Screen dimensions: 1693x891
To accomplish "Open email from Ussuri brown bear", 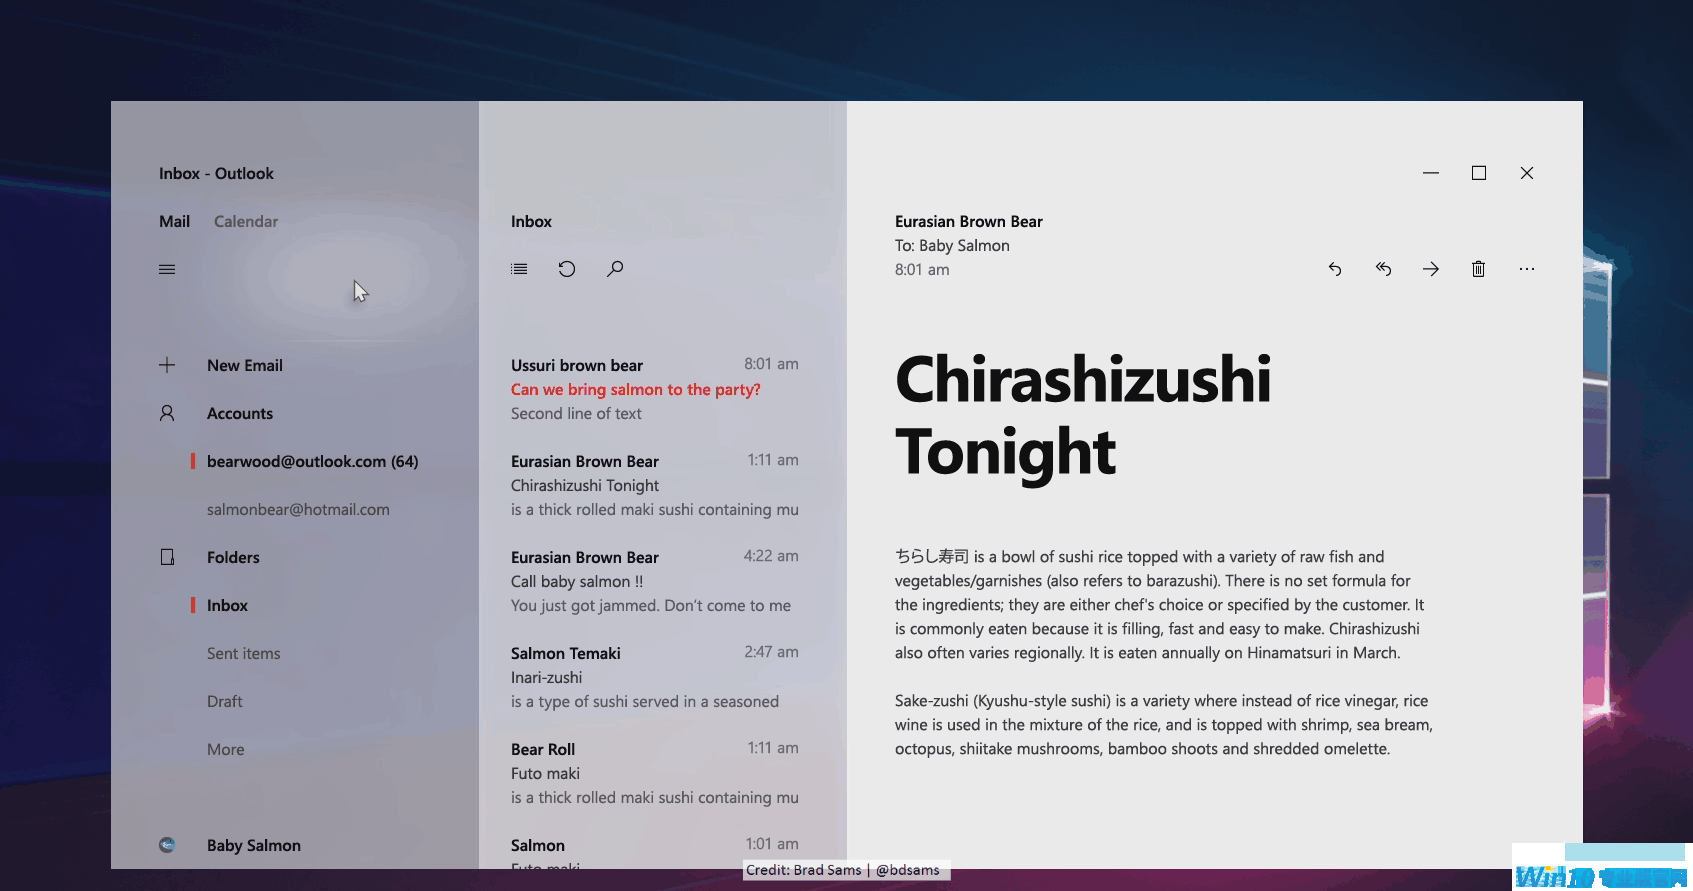I will click(x=655, y=389).
